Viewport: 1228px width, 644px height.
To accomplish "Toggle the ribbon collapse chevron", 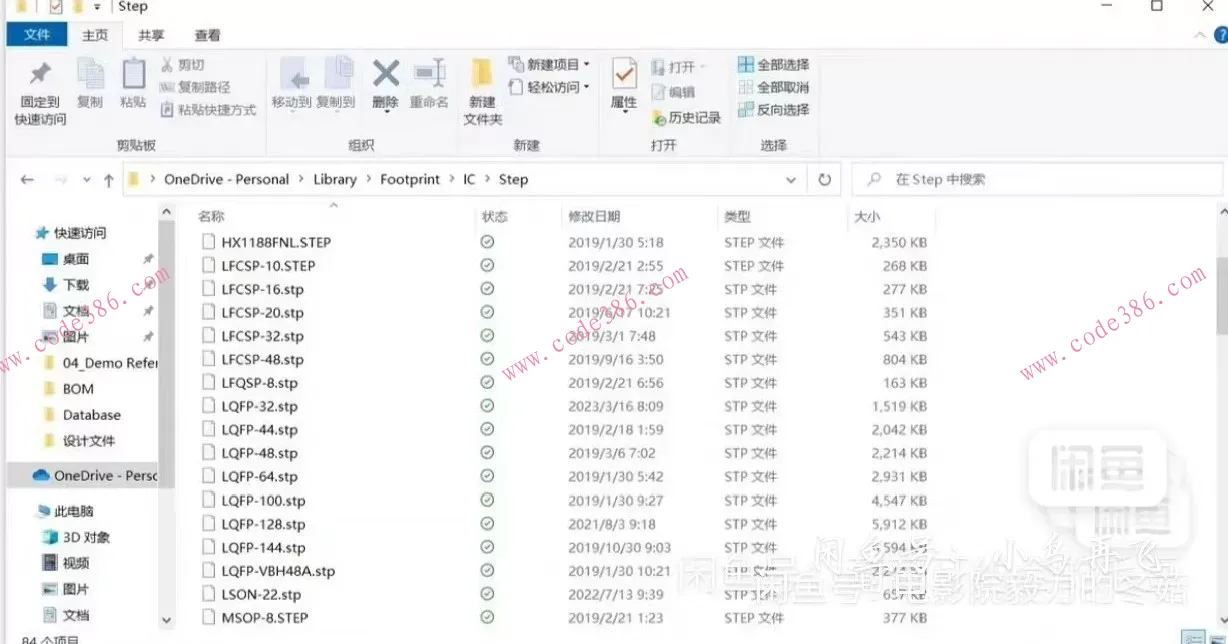I will tap(1198, 33).
